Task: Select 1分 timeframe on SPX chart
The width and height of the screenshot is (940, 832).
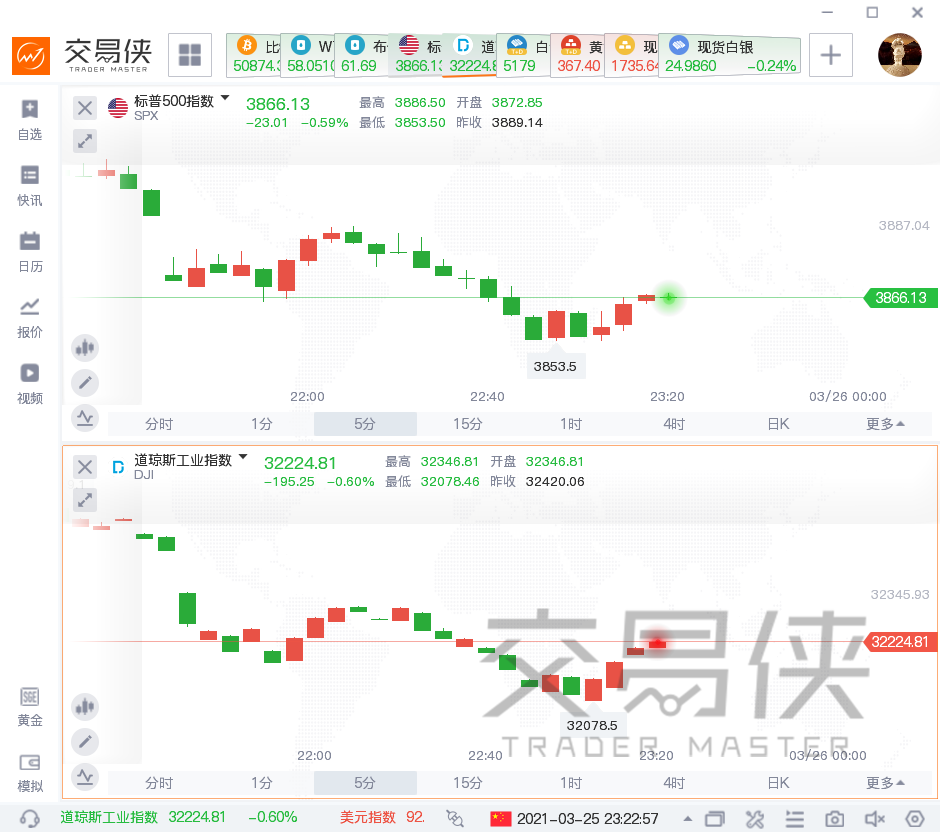Action: coord(262,424)
